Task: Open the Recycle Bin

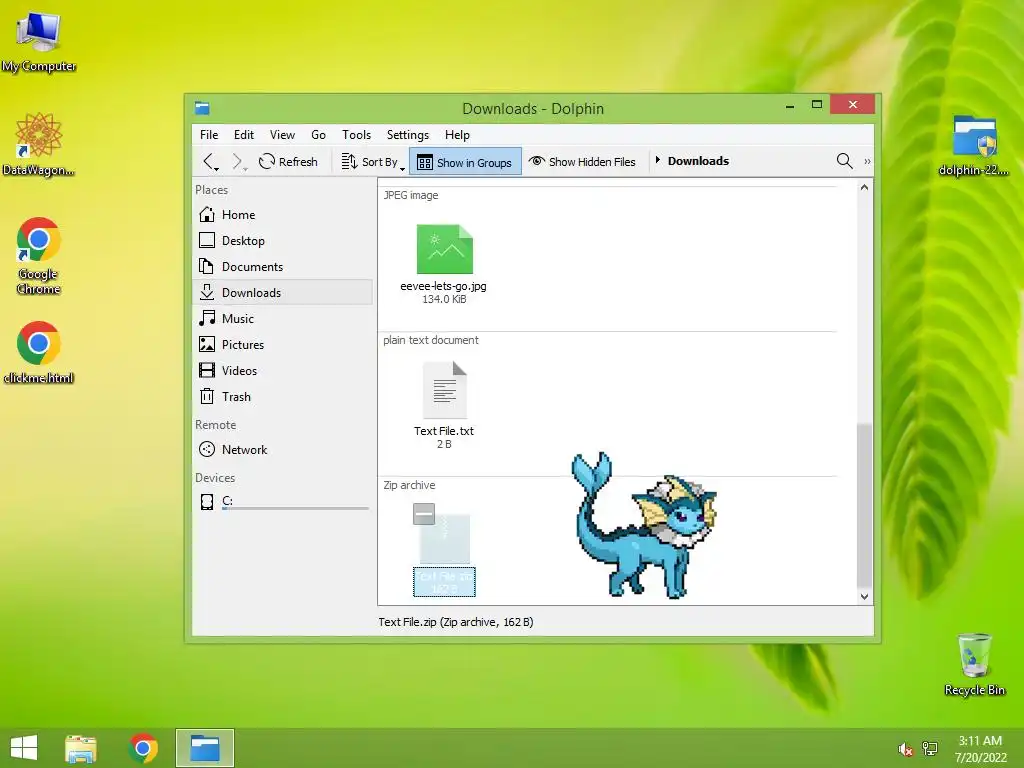Action: click(974, 664)
